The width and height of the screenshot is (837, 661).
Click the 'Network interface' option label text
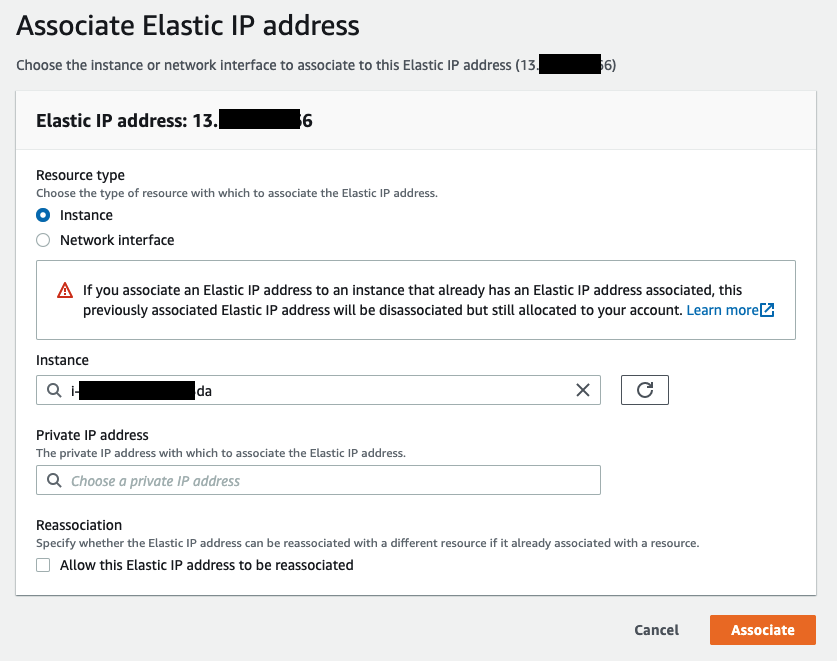point(117,240)
